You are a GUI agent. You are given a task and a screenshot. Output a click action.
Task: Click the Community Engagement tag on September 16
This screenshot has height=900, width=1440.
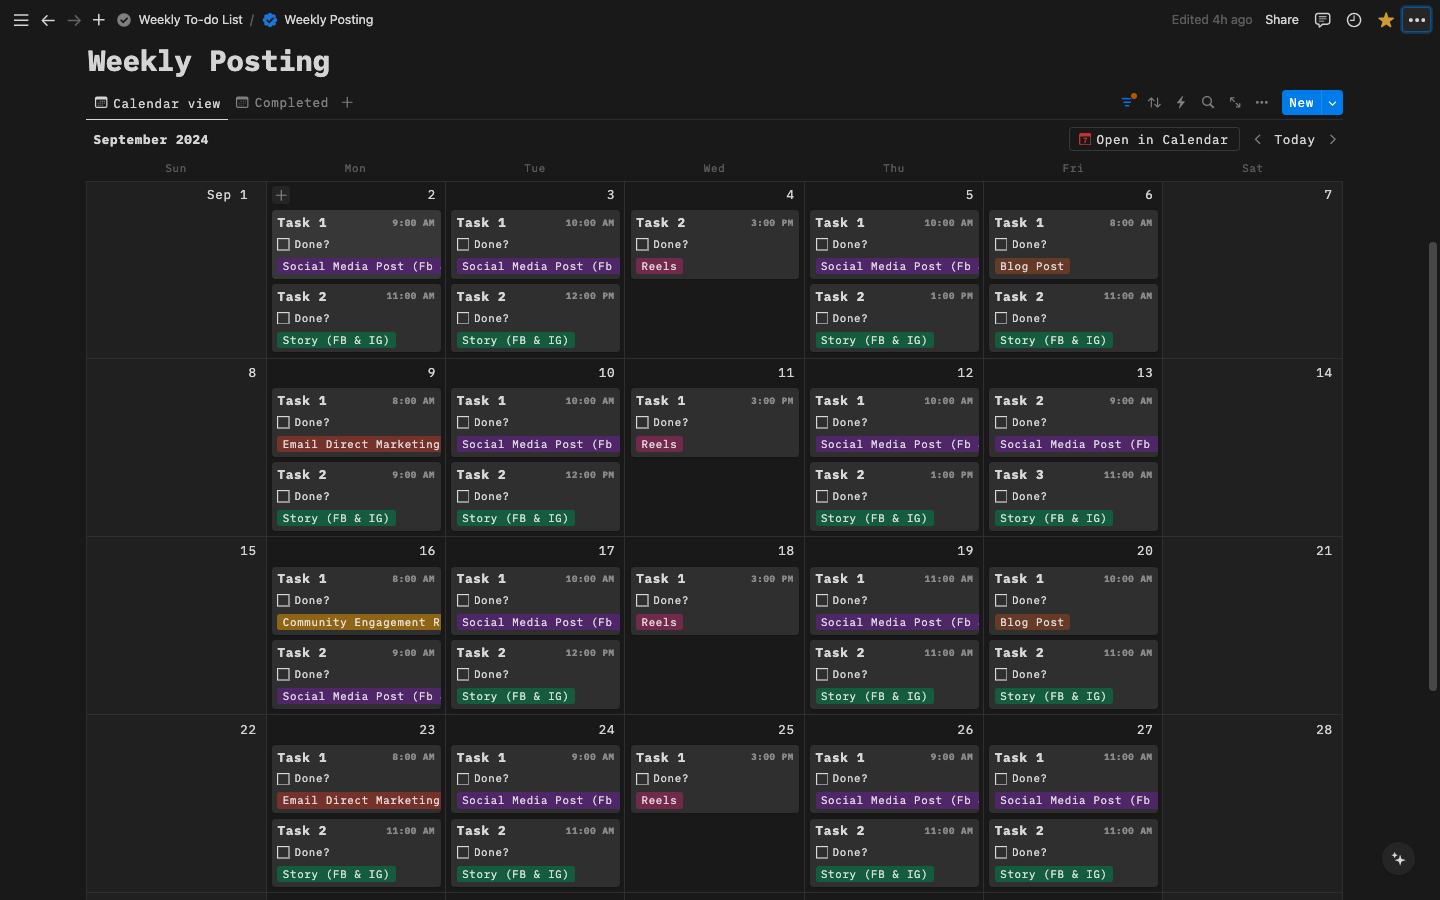(x=359, y=622)
